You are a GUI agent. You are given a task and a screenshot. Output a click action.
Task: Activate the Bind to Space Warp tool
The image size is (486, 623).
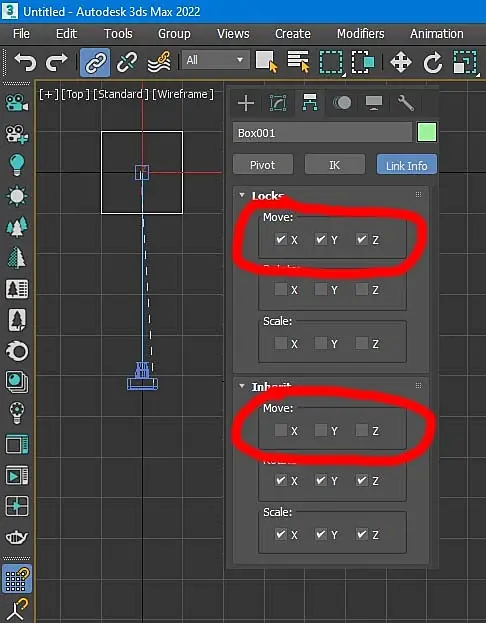click(159, 62)
